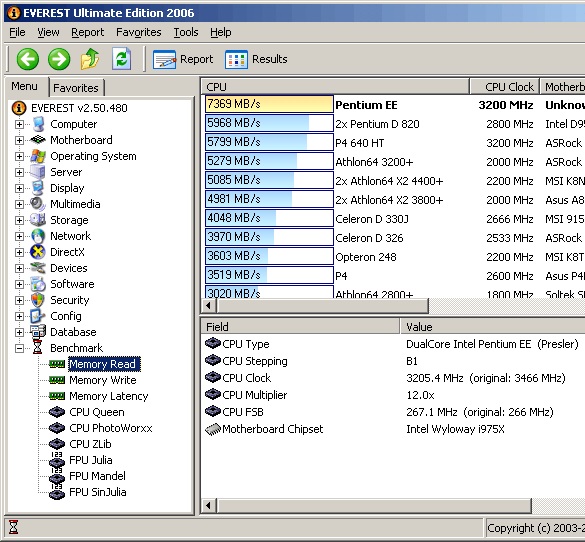This screenshot has width=585, height=542.
Task: Select the CPU Multiplier field row
Action: pyautogui.click(x=394, y=395)
